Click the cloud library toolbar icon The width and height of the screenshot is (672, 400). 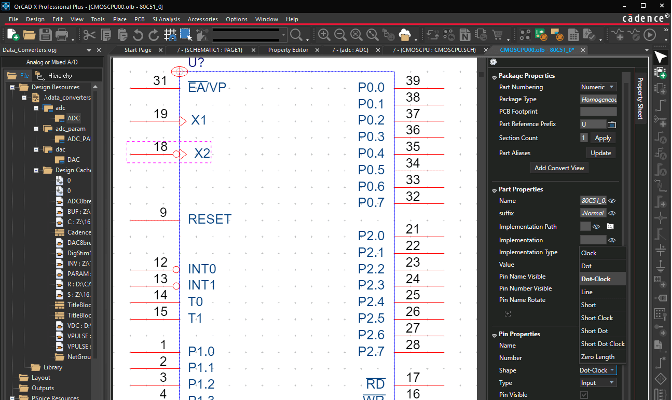405,35
